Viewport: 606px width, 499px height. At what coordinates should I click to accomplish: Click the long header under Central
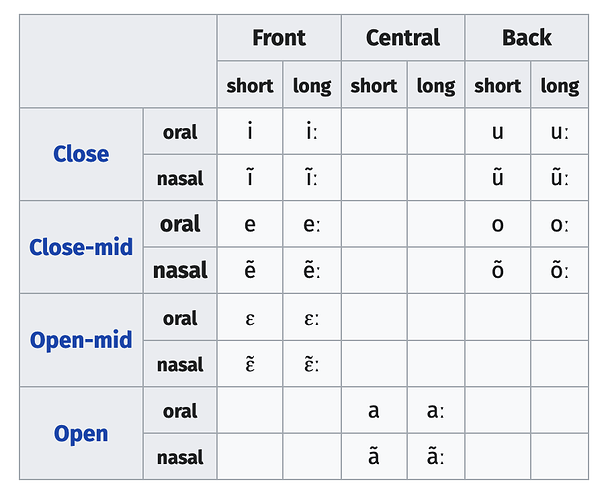point(436,85)
